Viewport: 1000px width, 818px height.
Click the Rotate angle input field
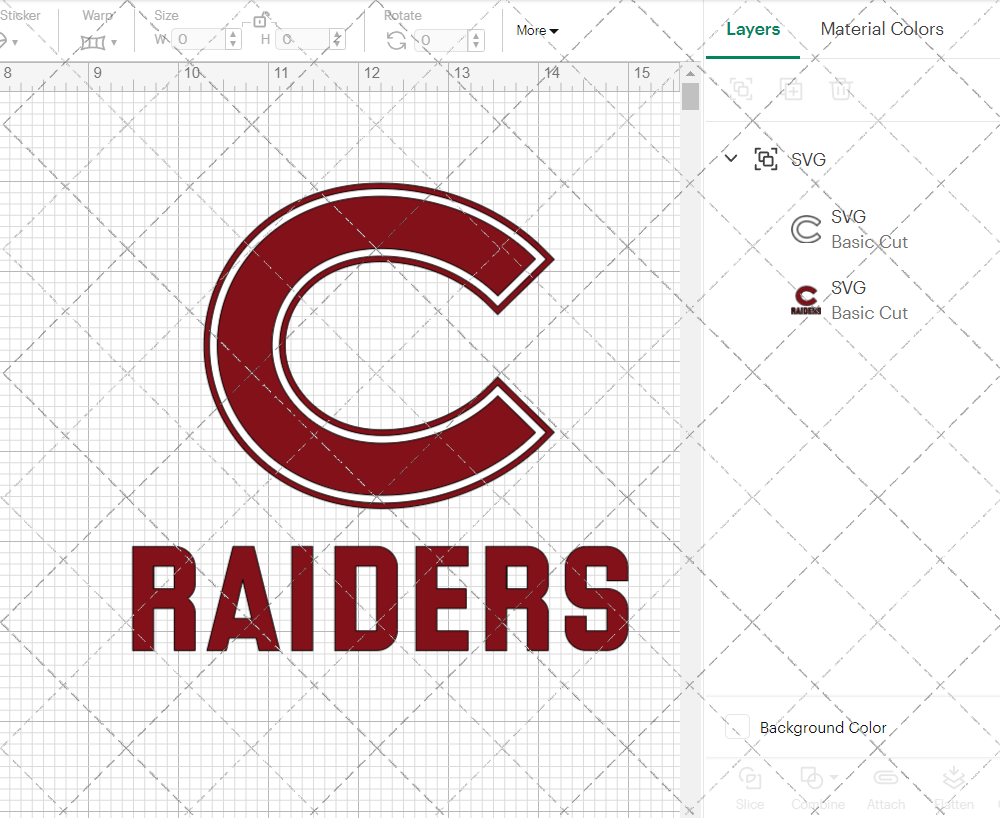click(442, 40)
